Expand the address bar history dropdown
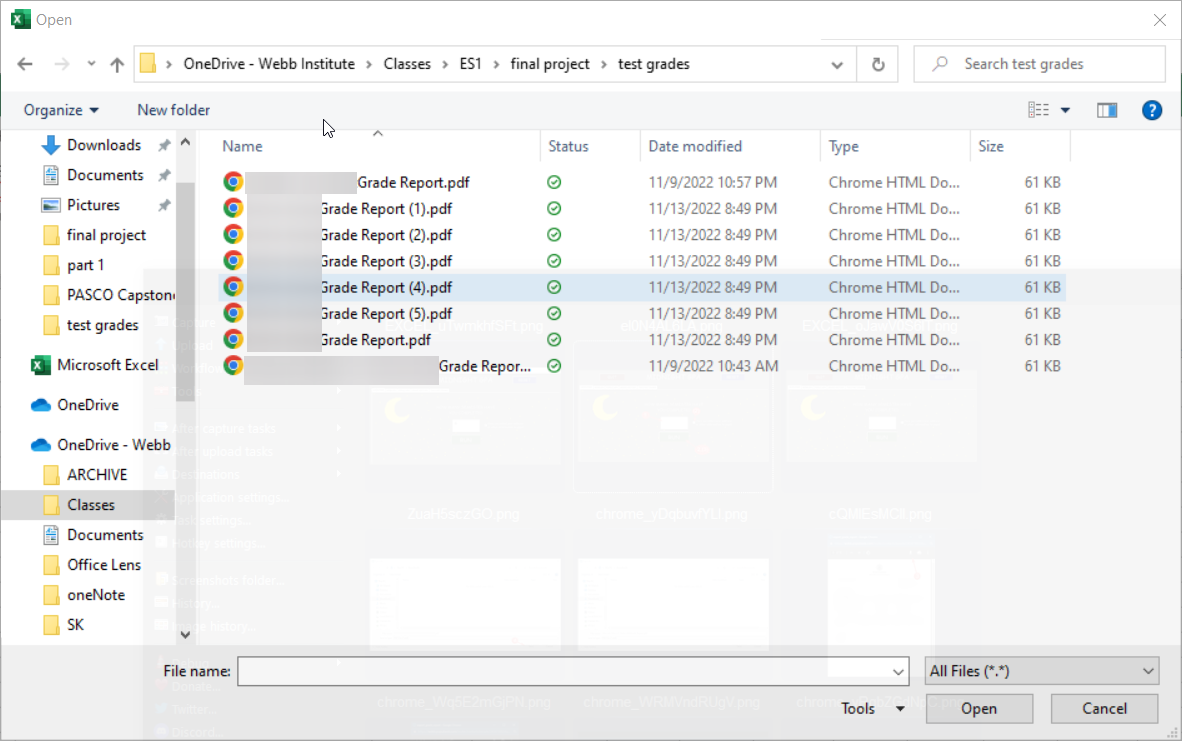Screen dimensions: 1182x741 [x=837, y=64]
